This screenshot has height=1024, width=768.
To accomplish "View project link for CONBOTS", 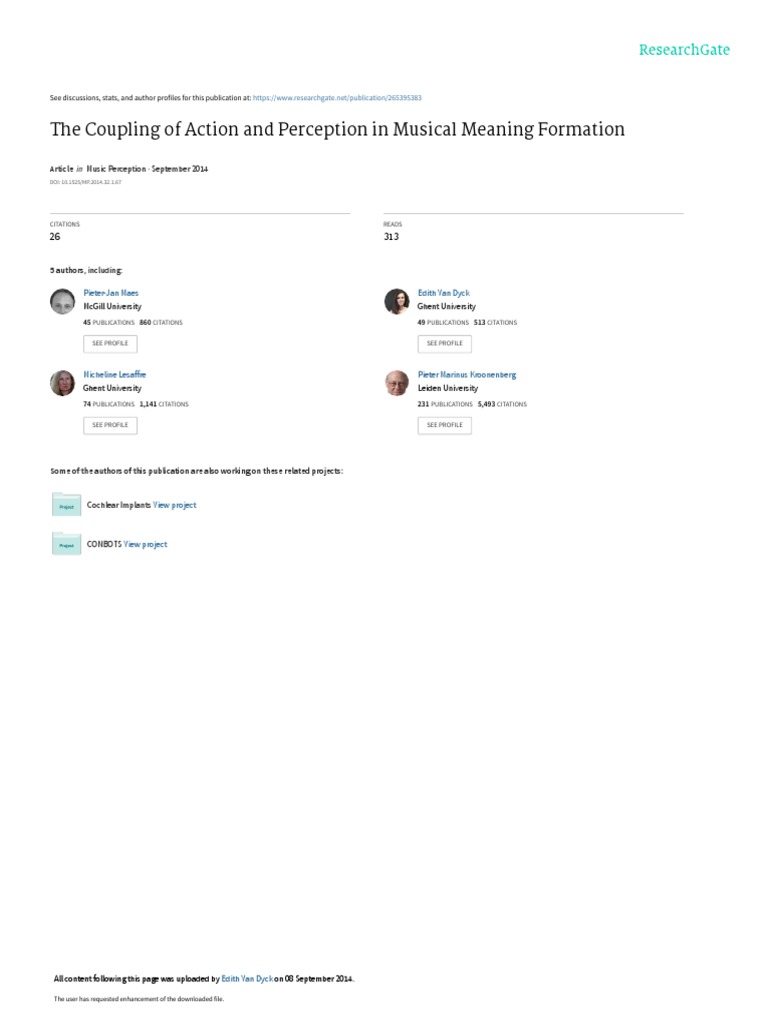I will coord(145,544).
